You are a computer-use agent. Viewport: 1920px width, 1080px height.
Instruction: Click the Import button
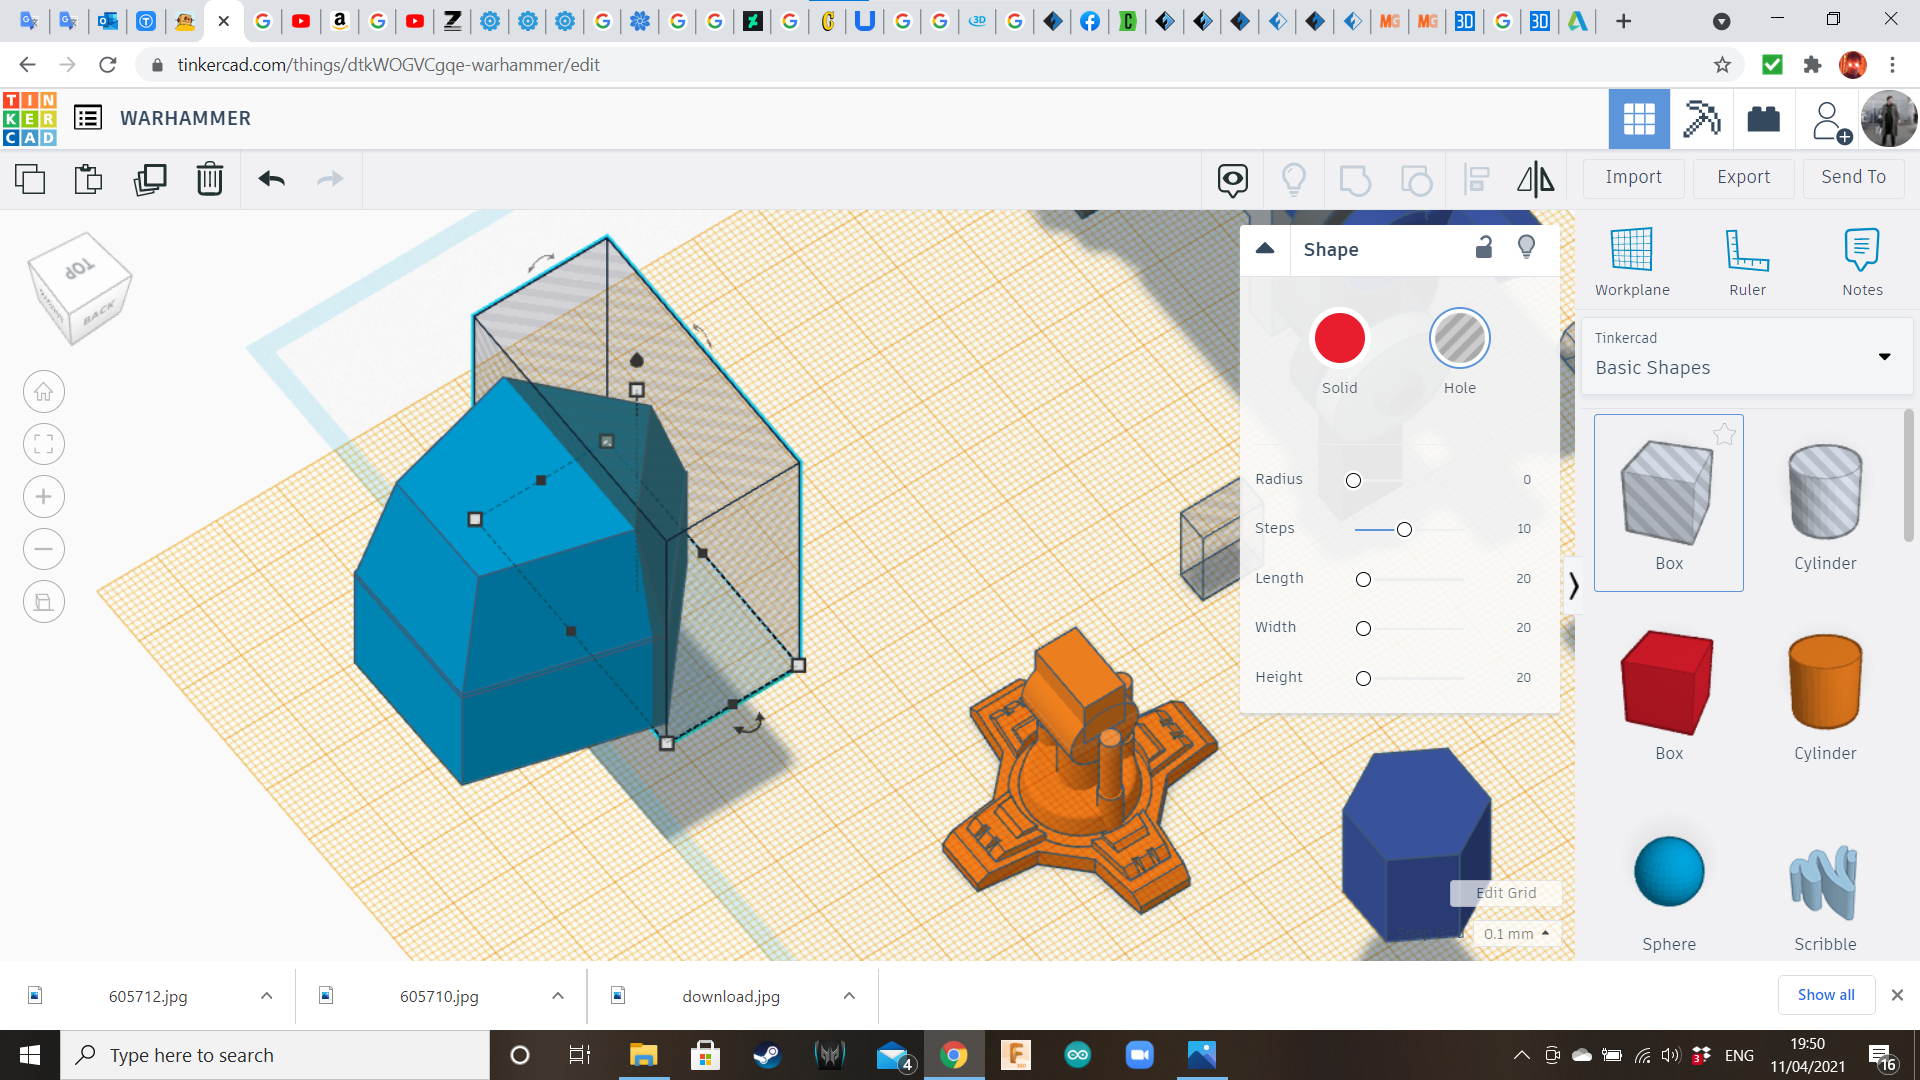pos(1633,177)
